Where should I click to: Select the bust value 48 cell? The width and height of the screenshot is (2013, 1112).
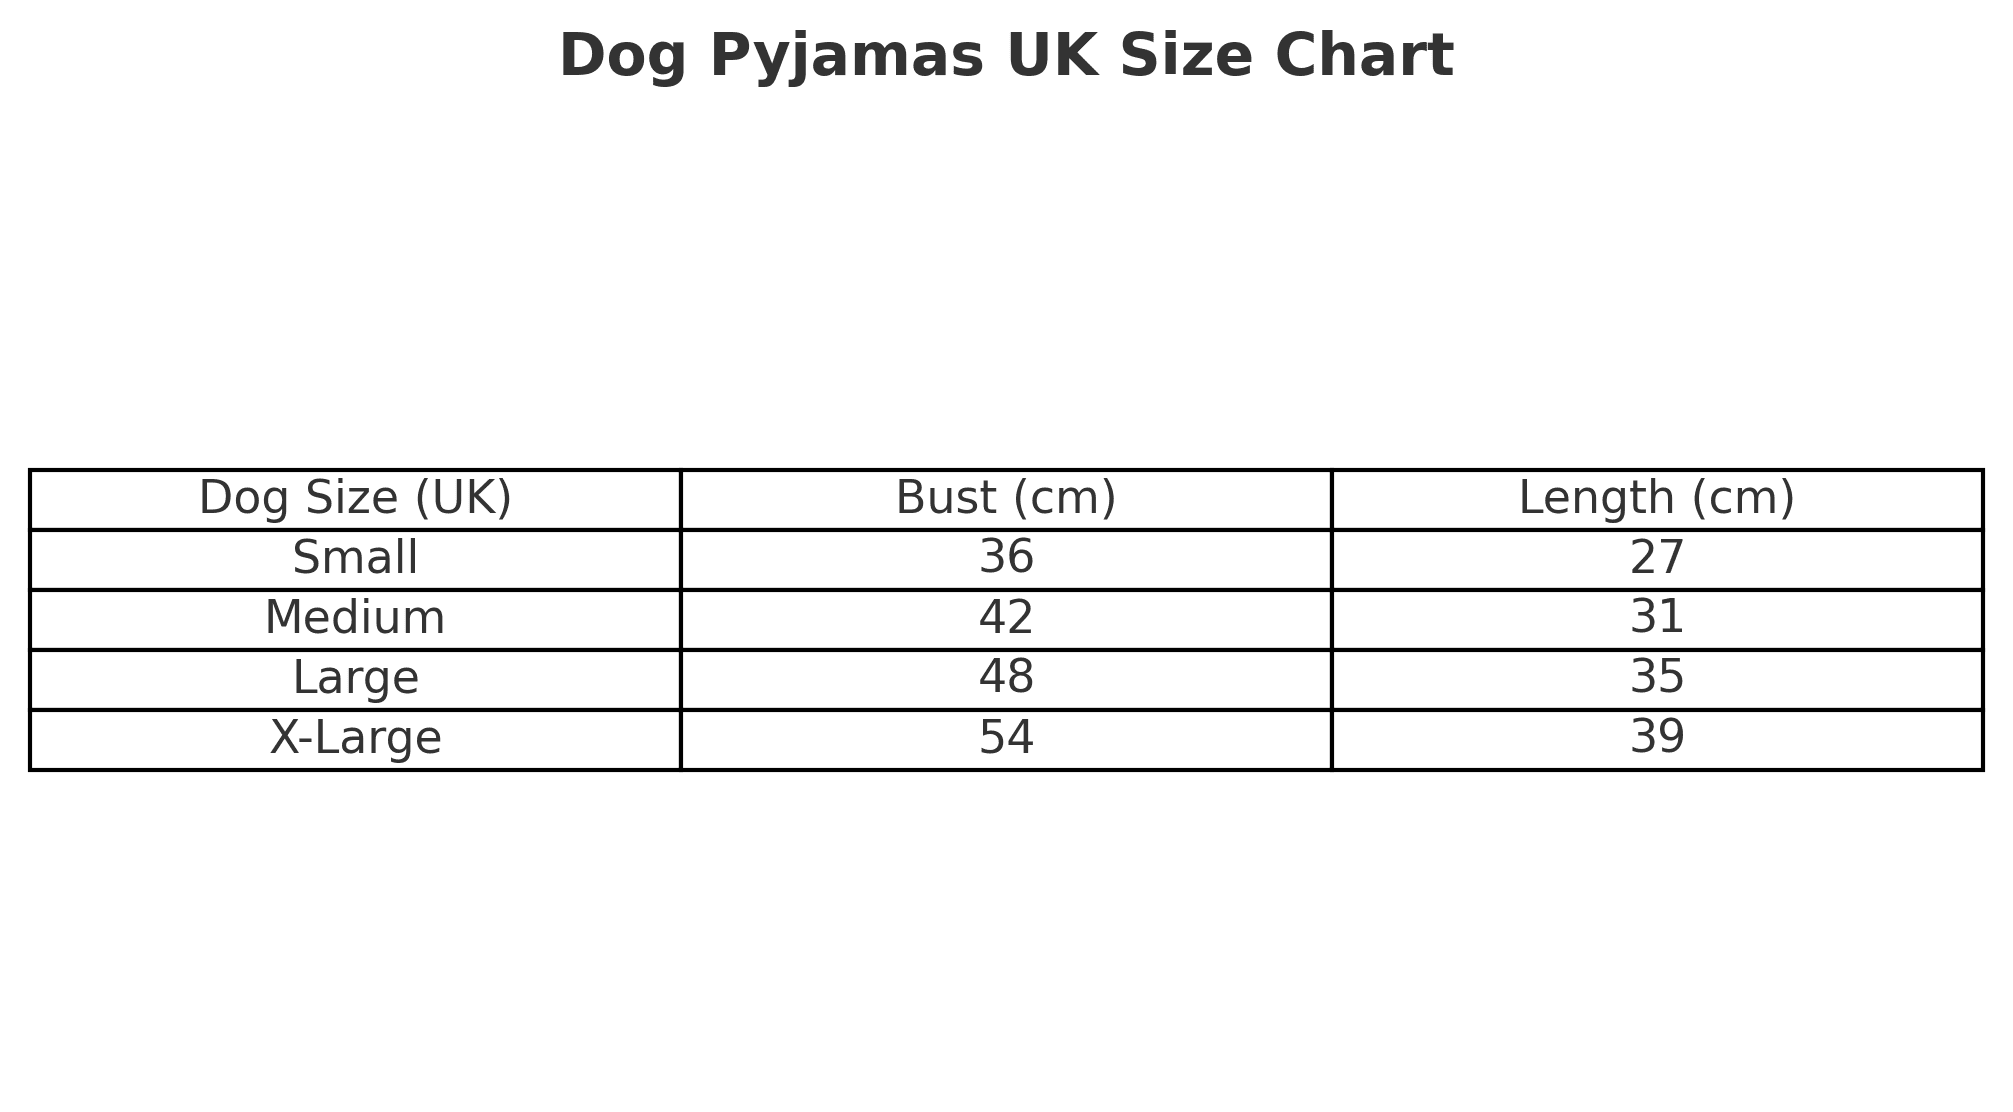click(1005, 679)
